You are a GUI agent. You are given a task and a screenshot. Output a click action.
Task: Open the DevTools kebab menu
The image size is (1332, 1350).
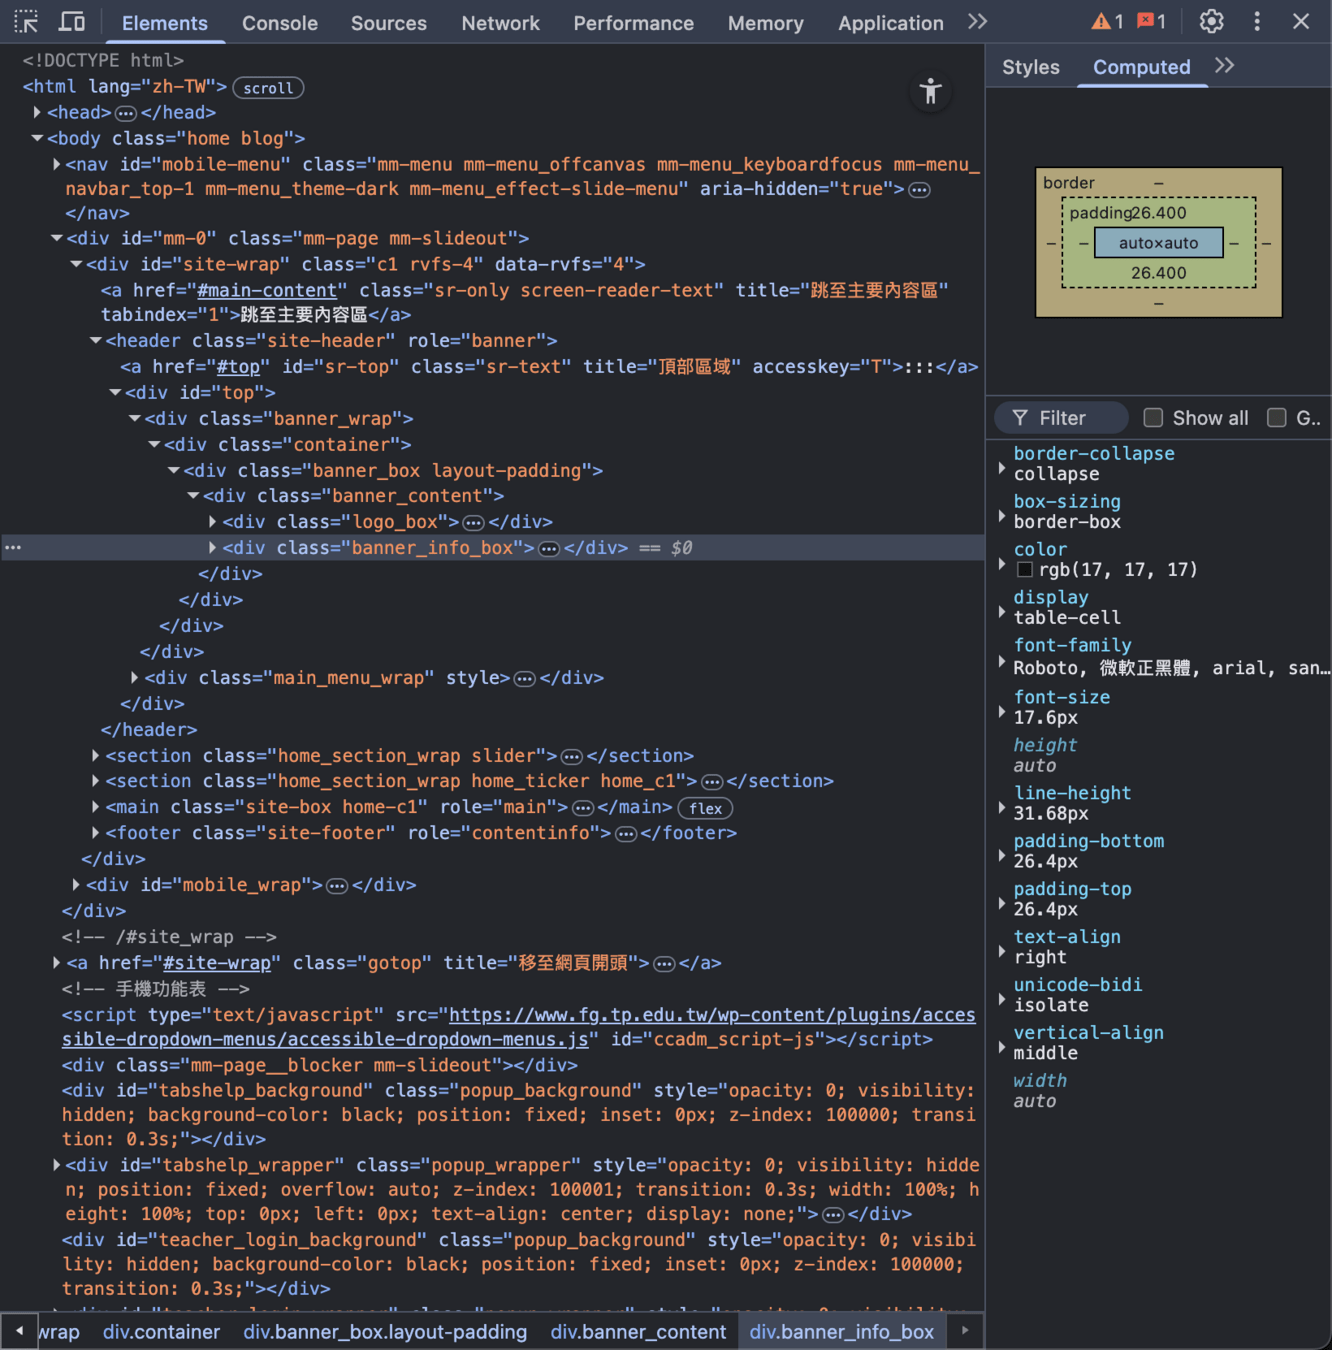click(x=1257, y=22)
